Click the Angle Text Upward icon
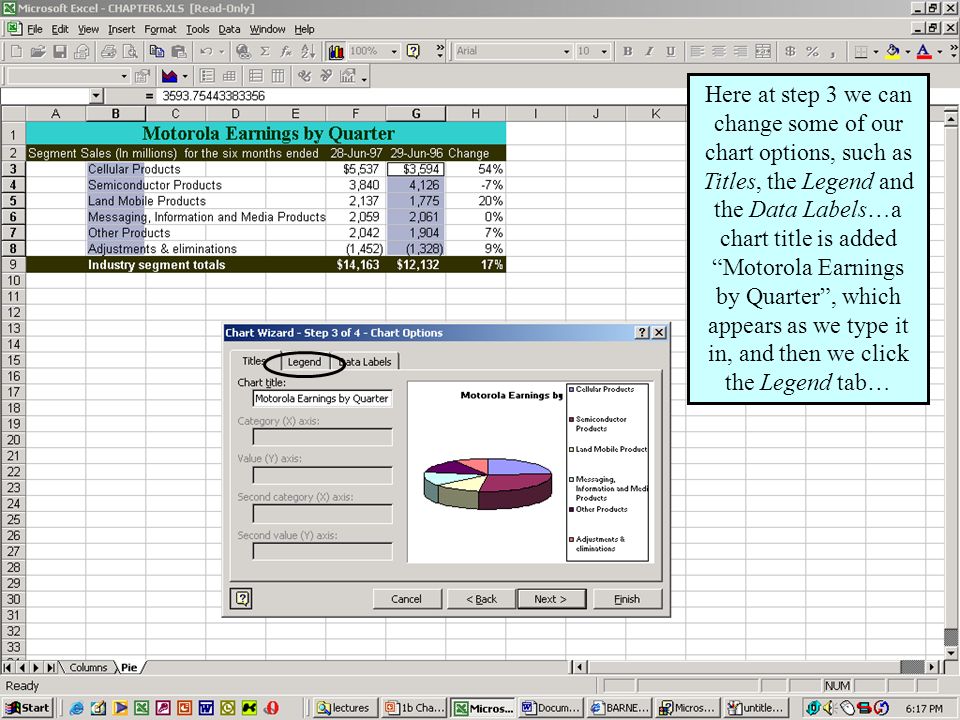The height and width of the screenshot is (720, 960). 326,76
